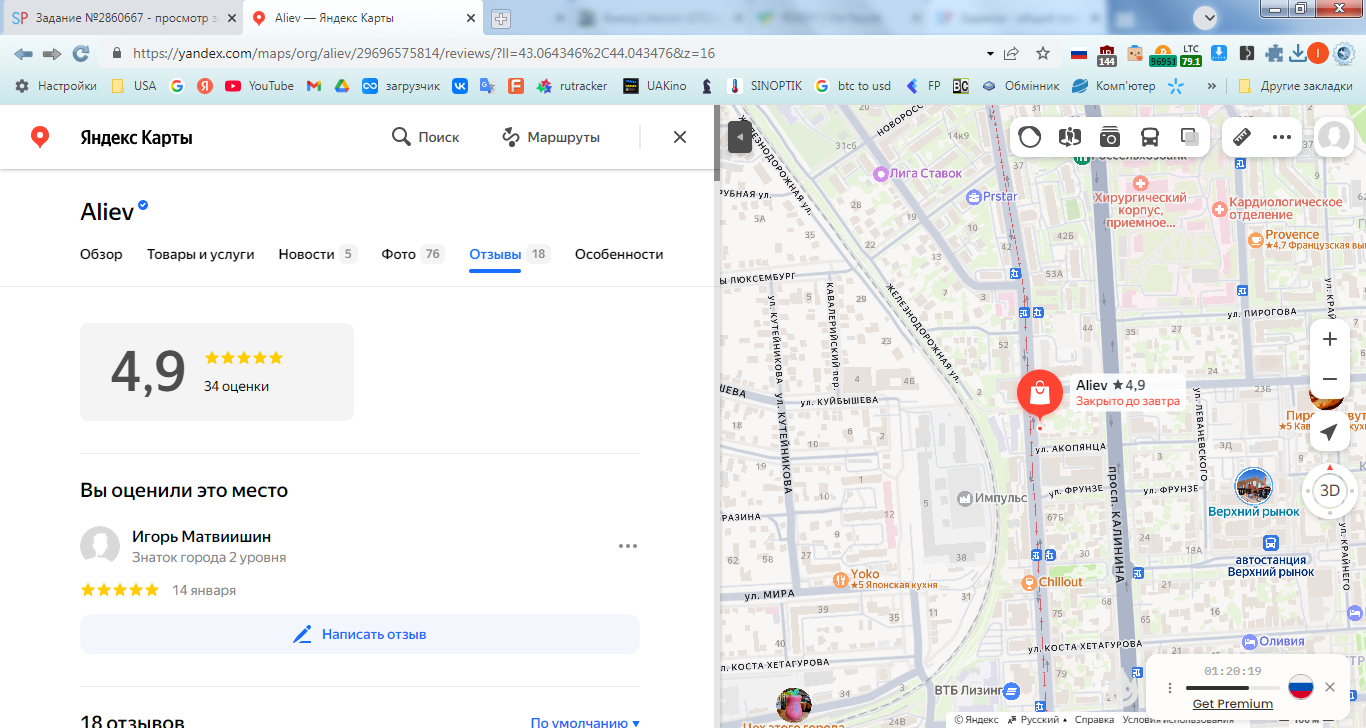Open the Поиск search

pyautogui.click(x=426, y=137)
